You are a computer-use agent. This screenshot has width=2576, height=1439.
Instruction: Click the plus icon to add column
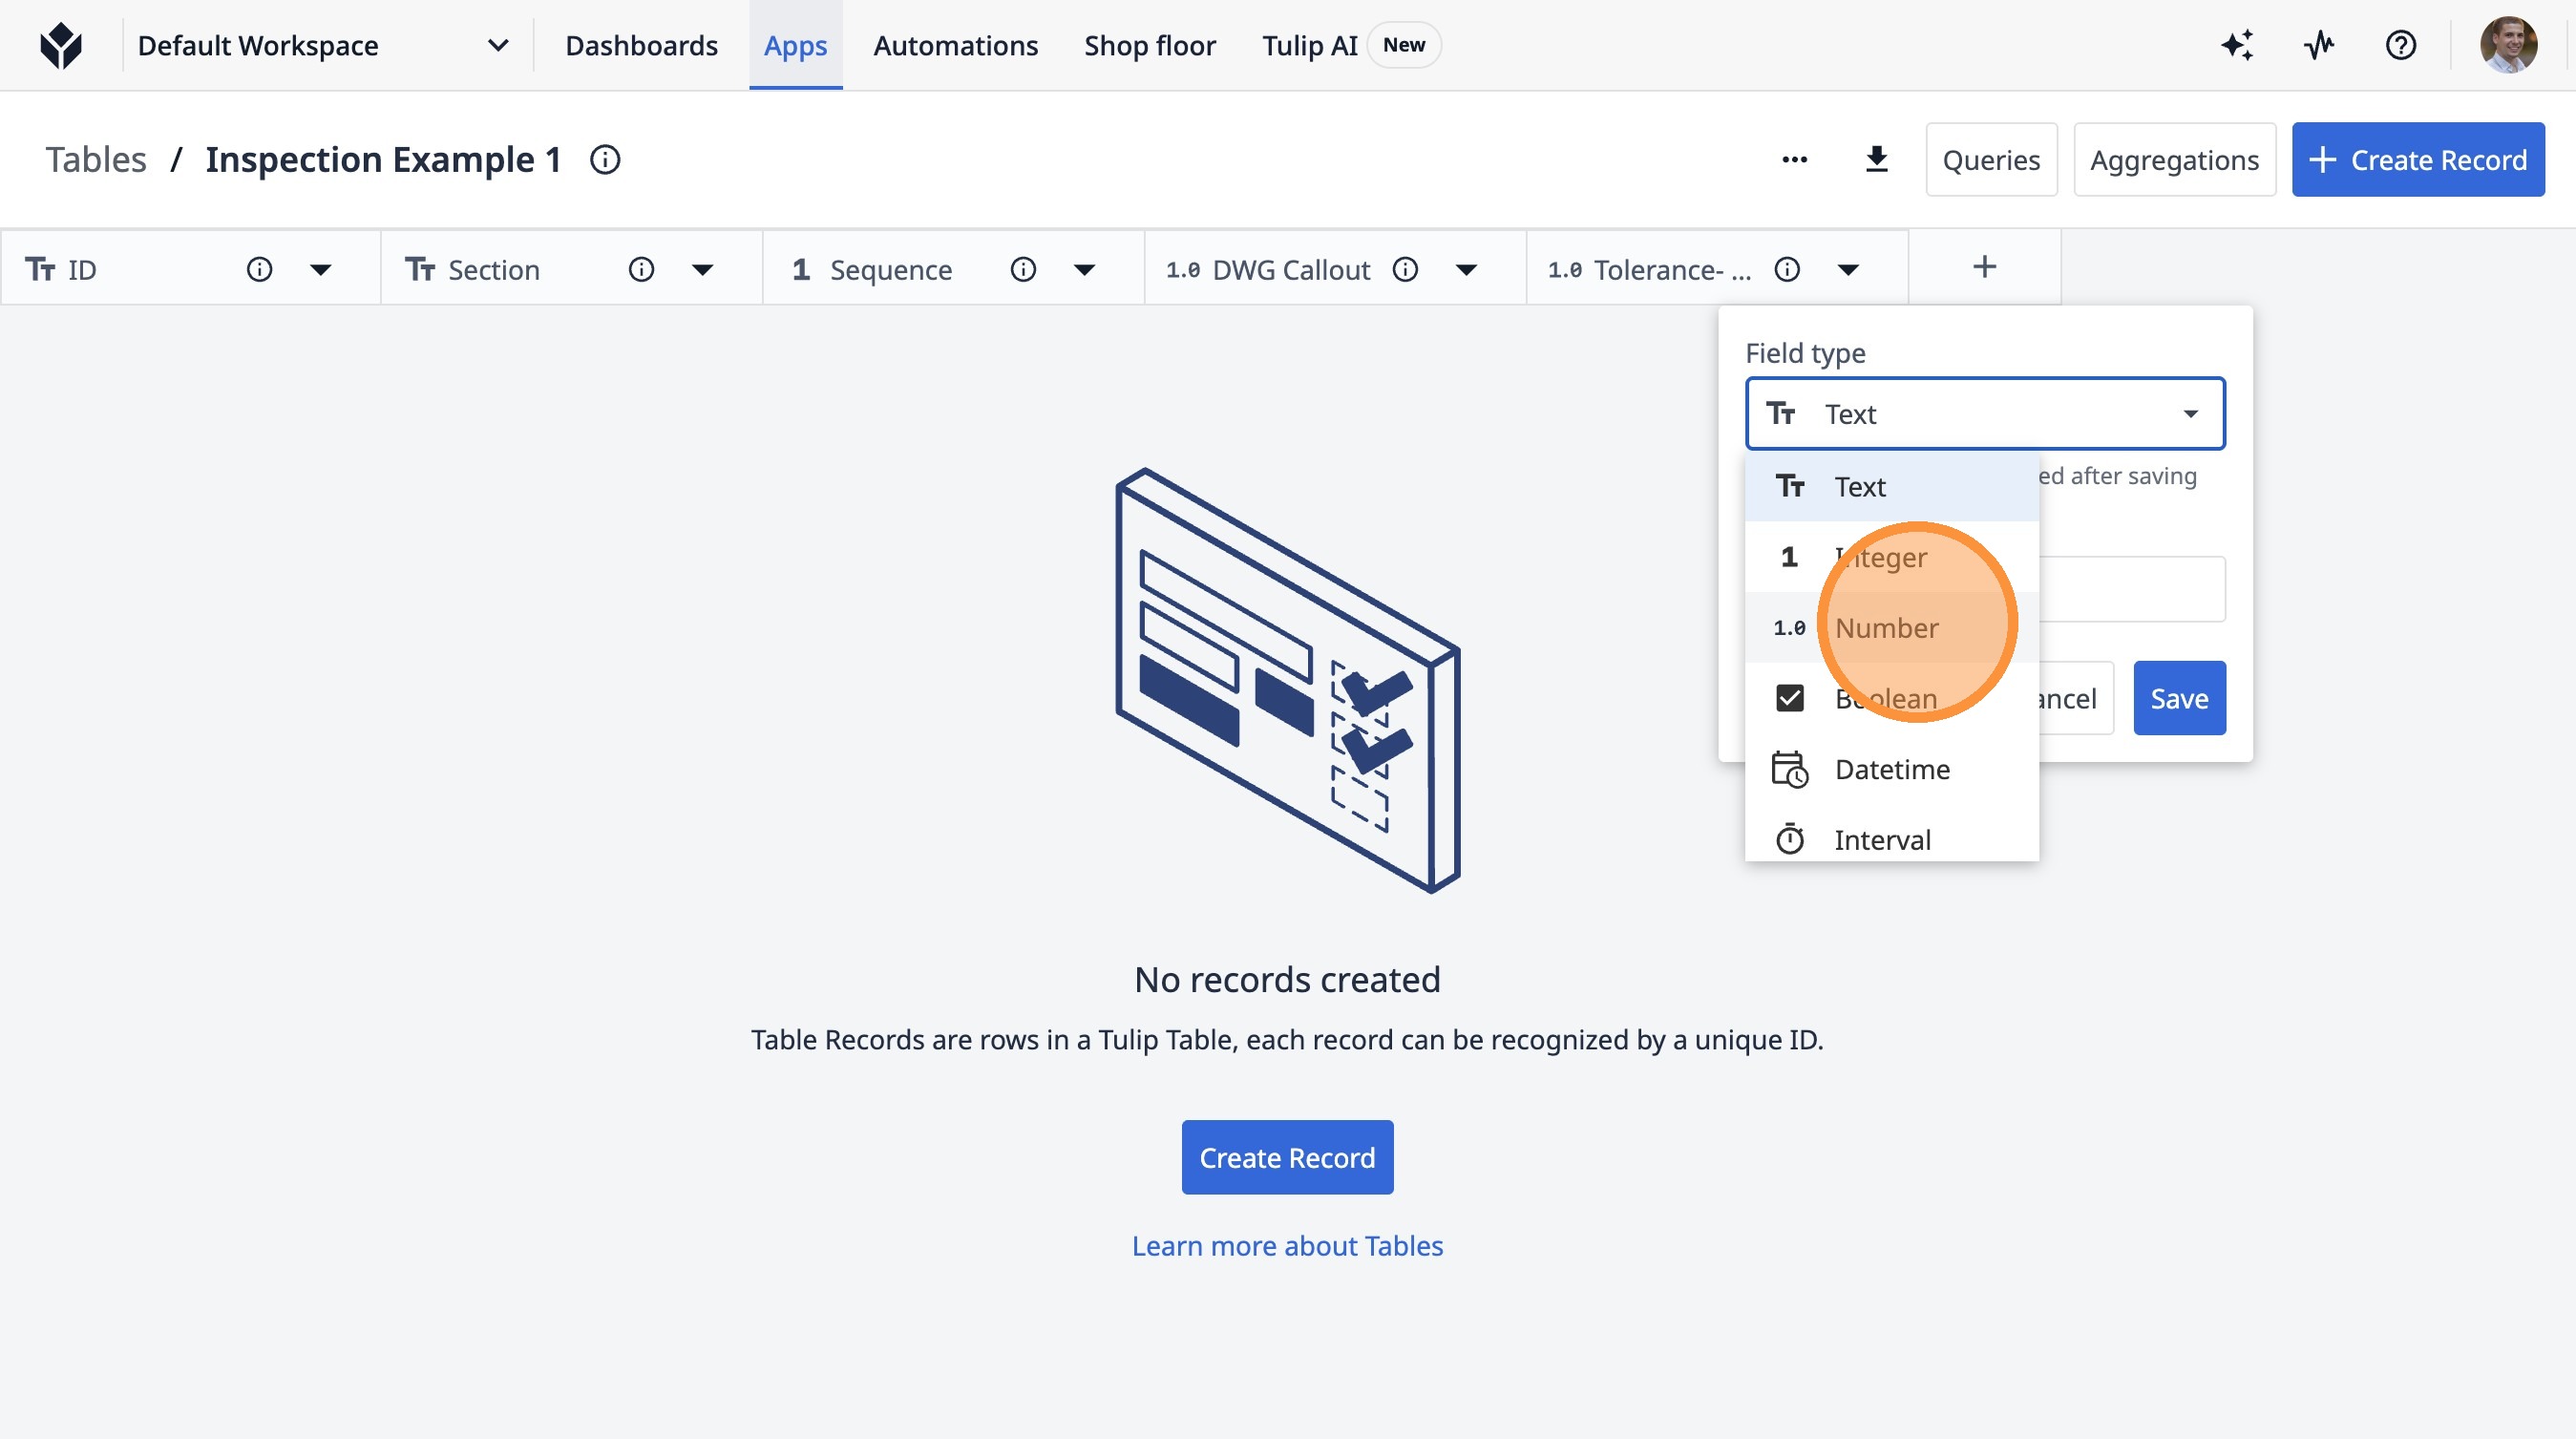coord(1984,267)
